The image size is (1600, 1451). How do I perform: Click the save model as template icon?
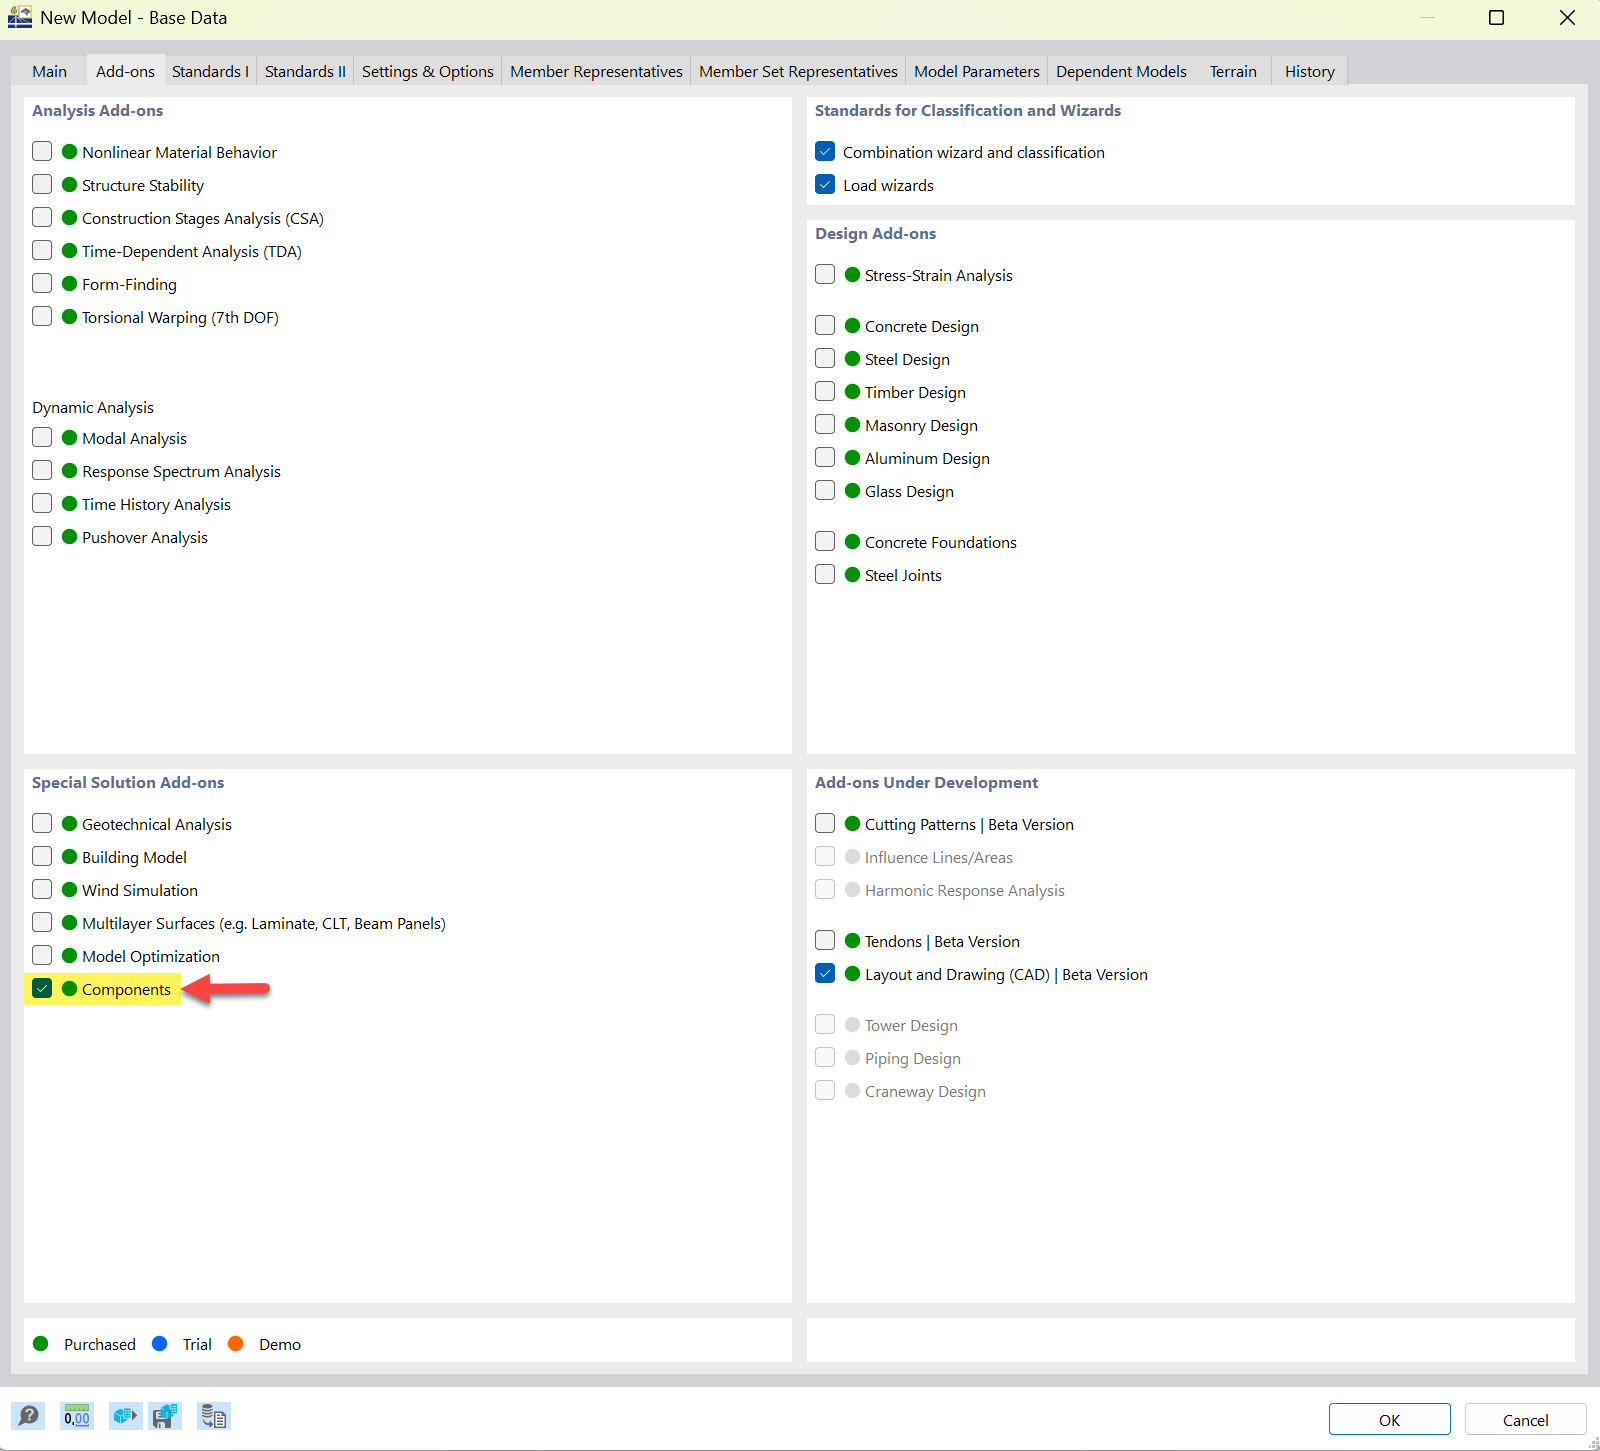pos(165,1416)
